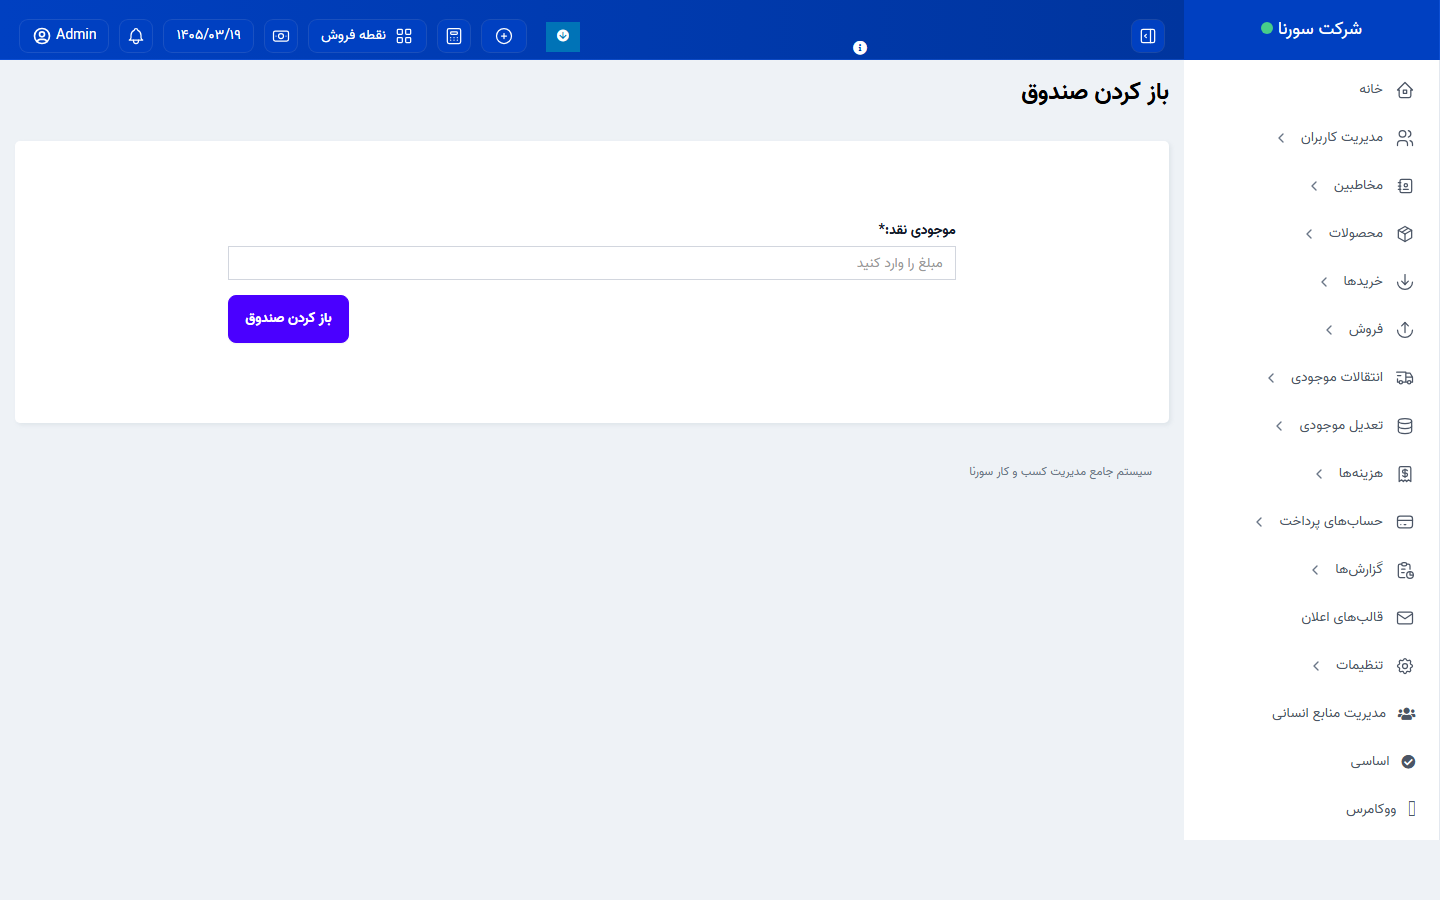Click the truck icon for انتقالات موجودی
Image resolution: width=1440 pixels, height=900 pixels.
pyautogui.click(x=1405, y=378)
